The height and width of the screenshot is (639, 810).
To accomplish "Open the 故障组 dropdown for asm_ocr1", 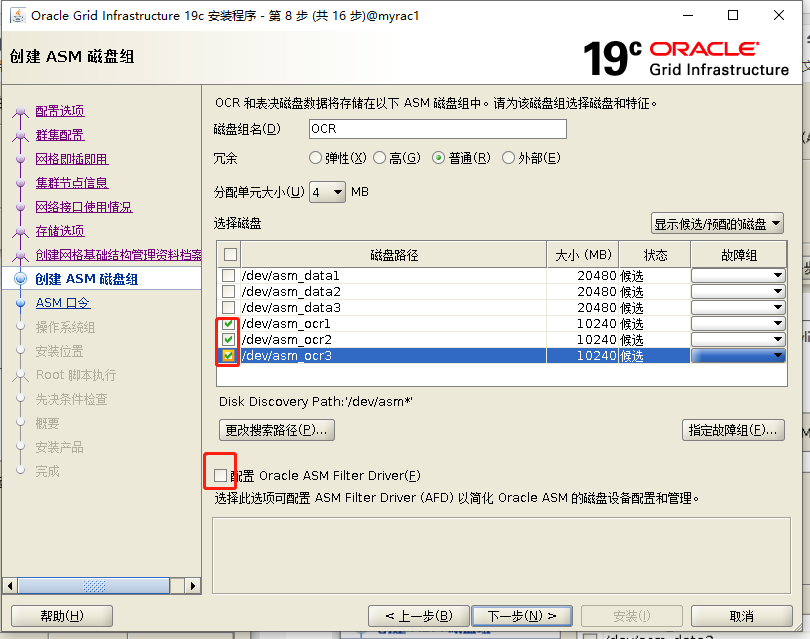I will point(738,323).
